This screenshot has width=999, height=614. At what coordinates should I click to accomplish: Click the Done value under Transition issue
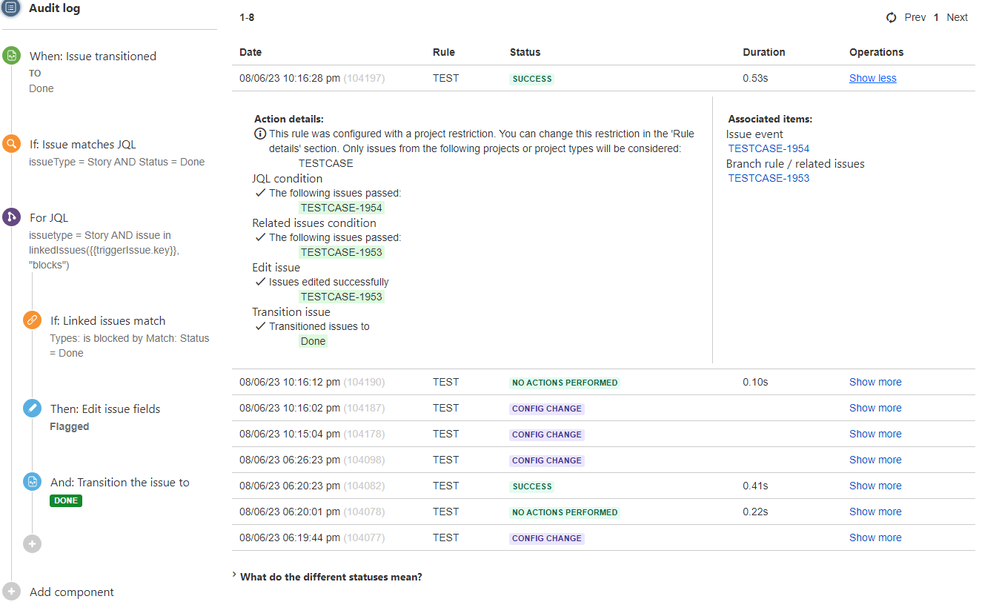coord(313,341)
